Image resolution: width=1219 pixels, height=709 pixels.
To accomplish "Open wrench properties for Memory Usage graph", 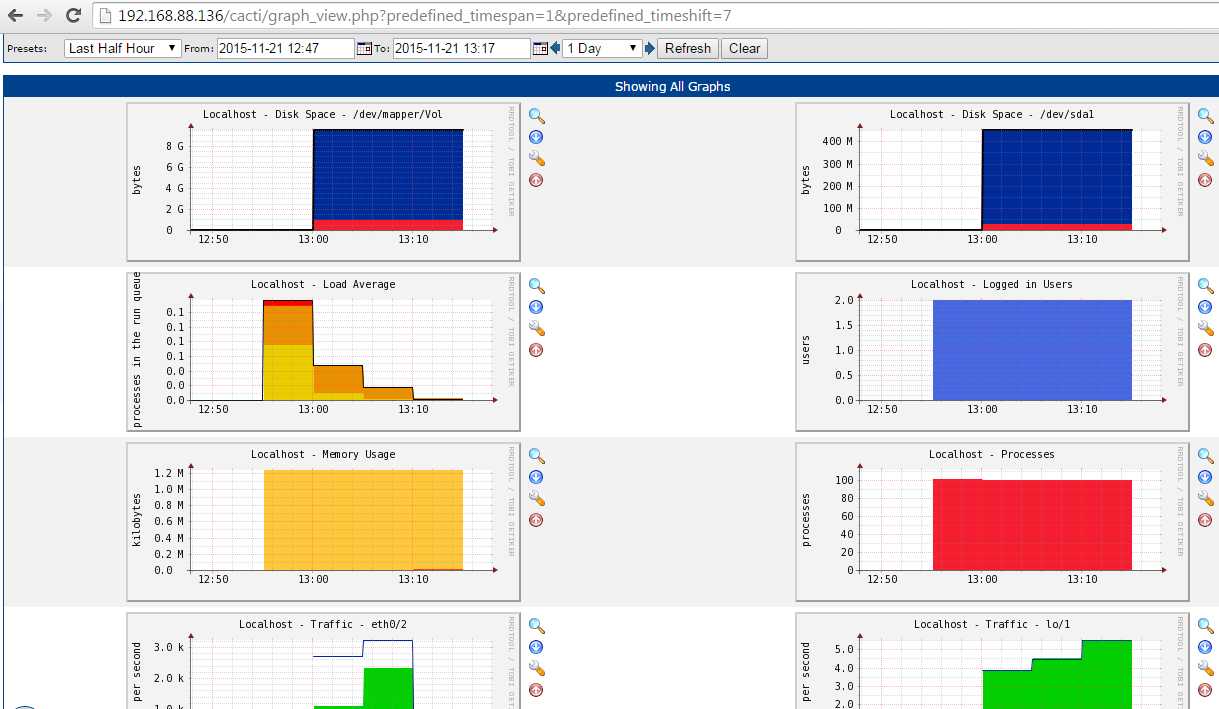I will click(x=536, y=499).
